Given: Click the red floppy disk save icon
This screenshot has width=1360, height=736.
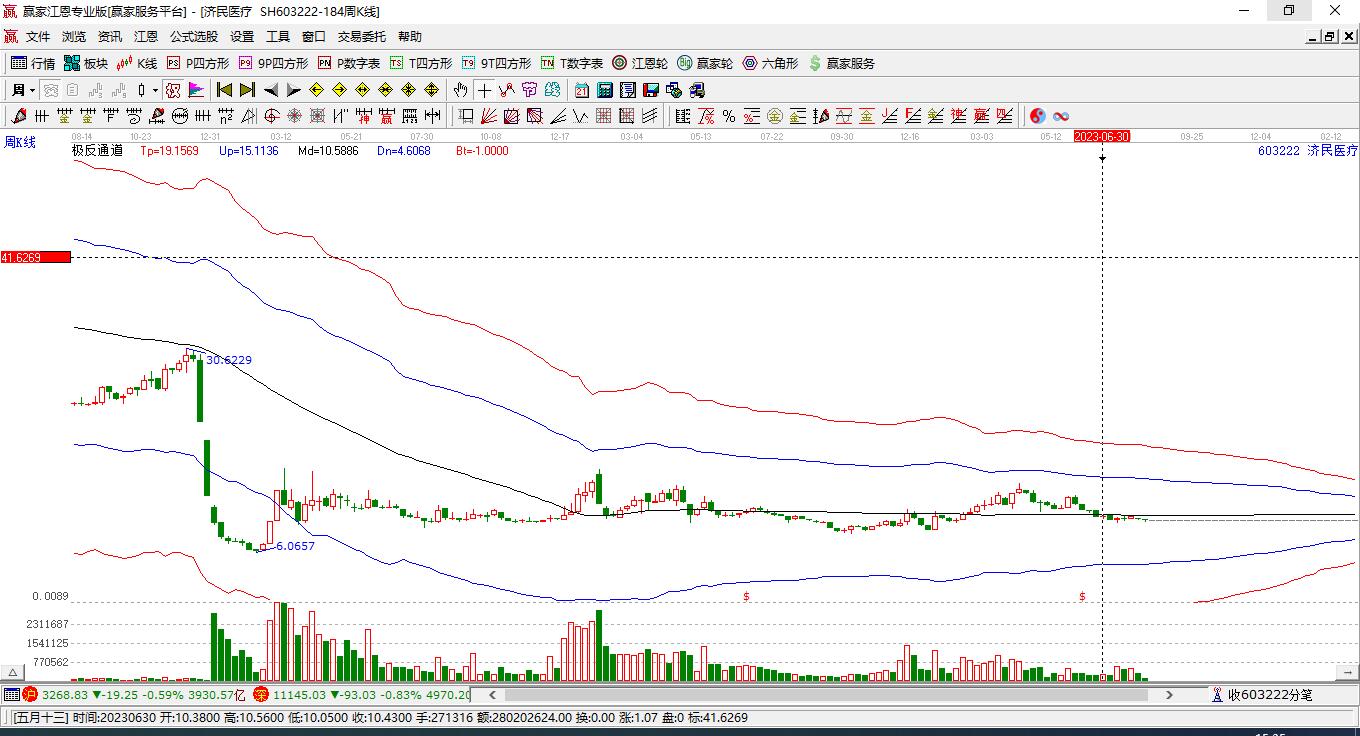Looking at the screenshot, I should click(651, 90).
